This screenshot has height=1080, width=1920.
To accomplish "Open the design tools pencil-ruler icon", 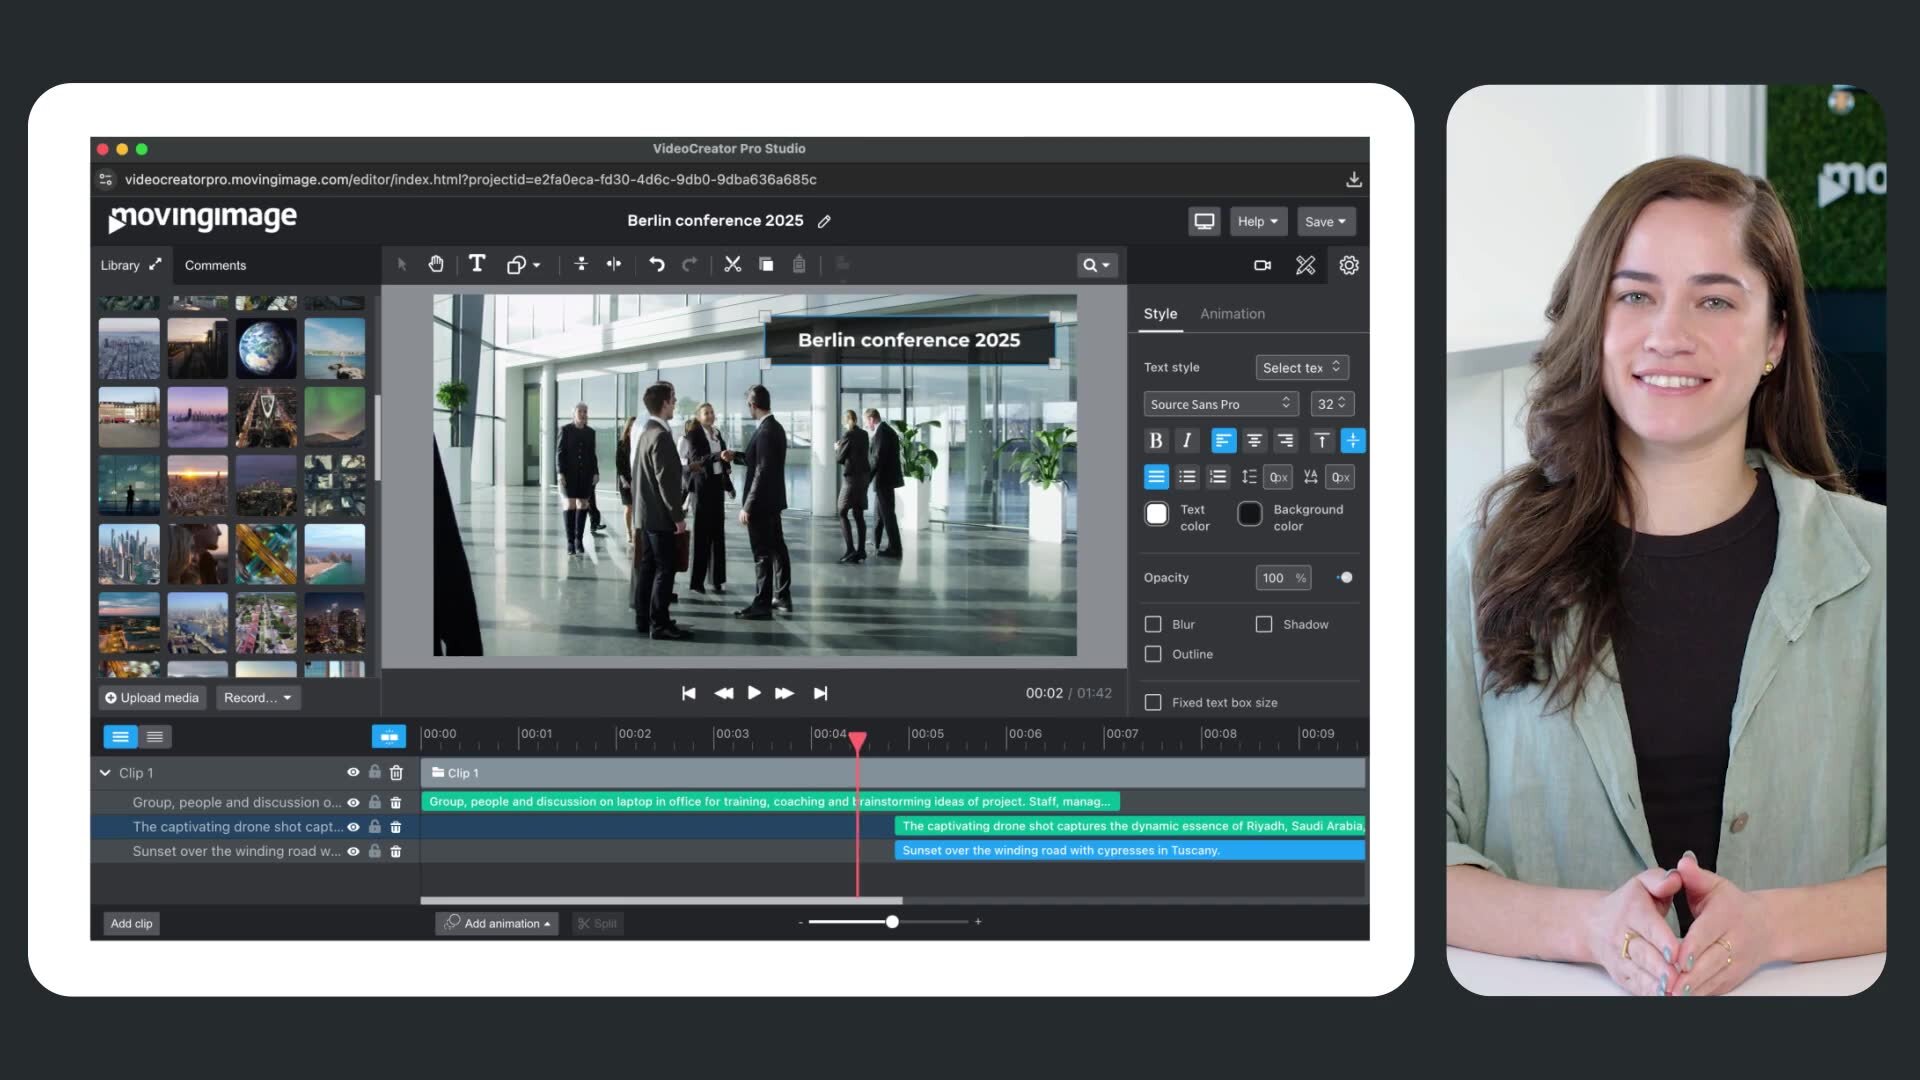I will pos(1306,265).
